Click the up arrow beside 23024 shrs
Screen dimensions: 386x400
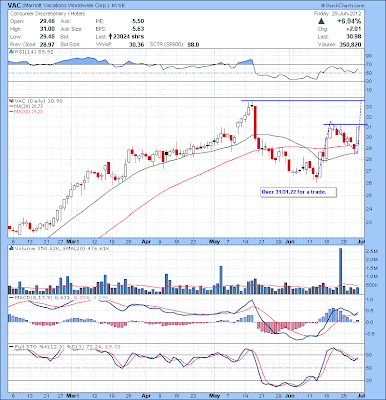pyautogui.click(x=110, y=36)
